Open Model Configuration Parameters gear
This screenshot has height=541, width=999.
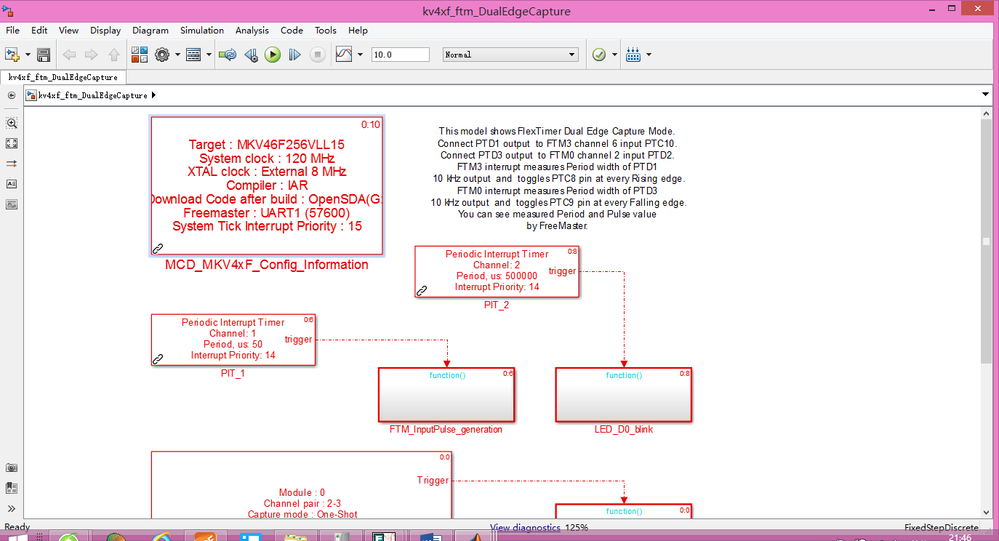point(162,55)
